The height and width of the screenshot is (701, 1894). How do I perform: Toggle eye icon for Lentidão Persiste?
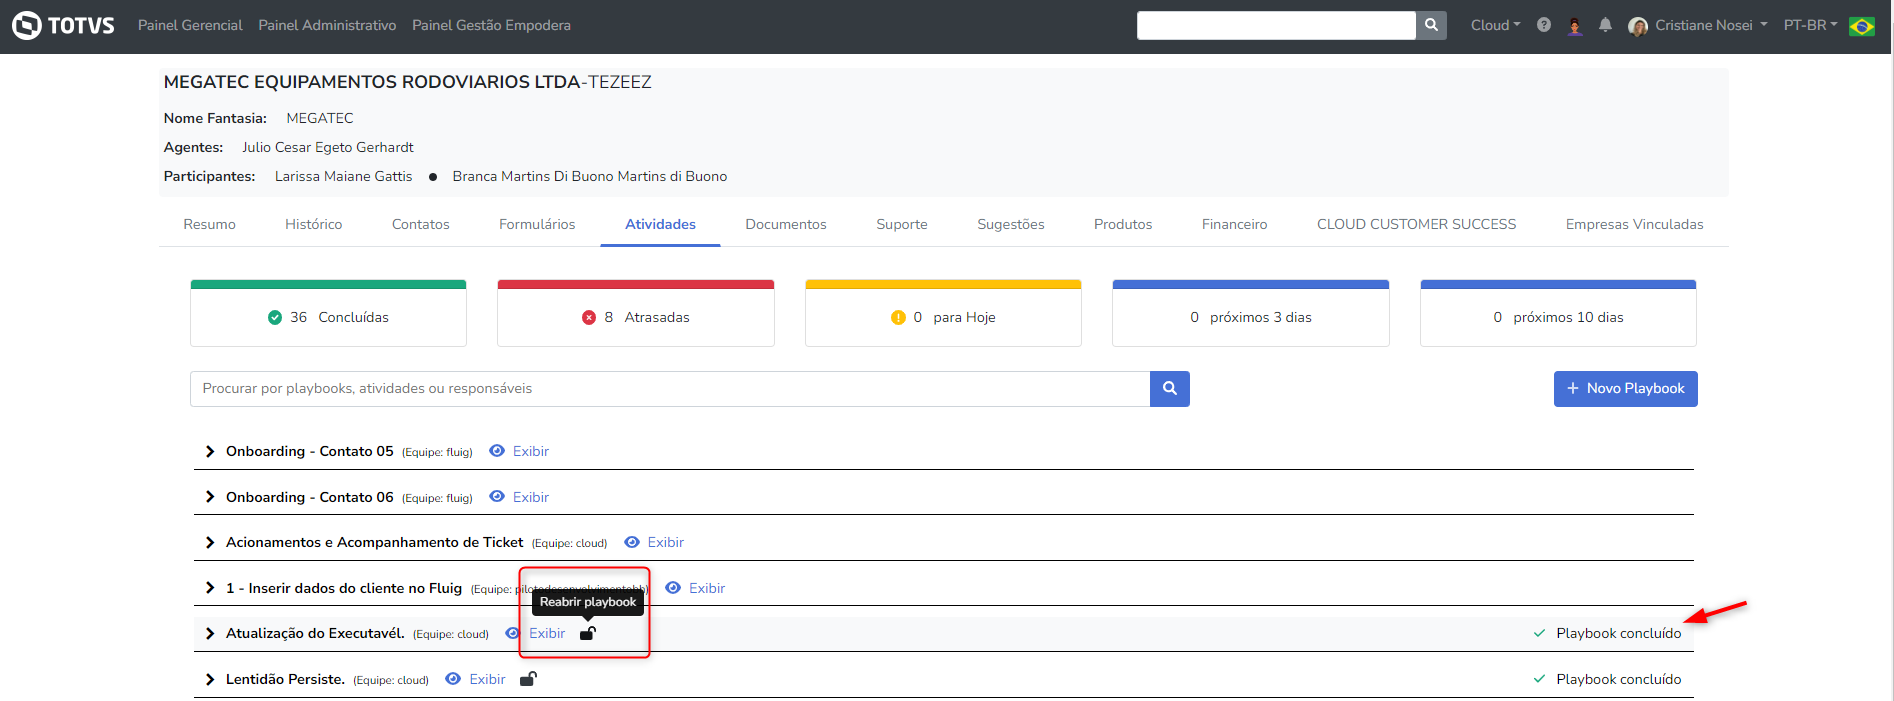click(x=453, y=679)
